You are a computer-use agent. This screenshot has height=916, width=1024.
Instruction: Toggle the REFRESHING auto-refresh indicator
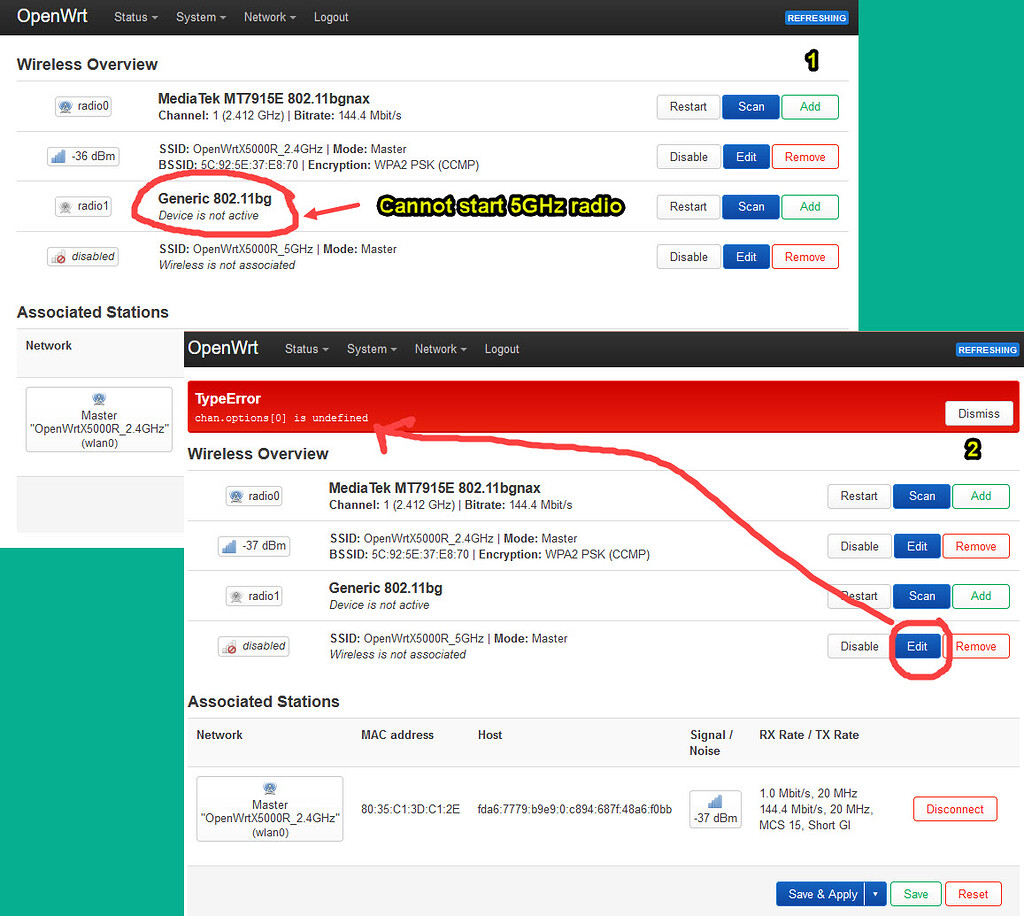pos(817,17)
